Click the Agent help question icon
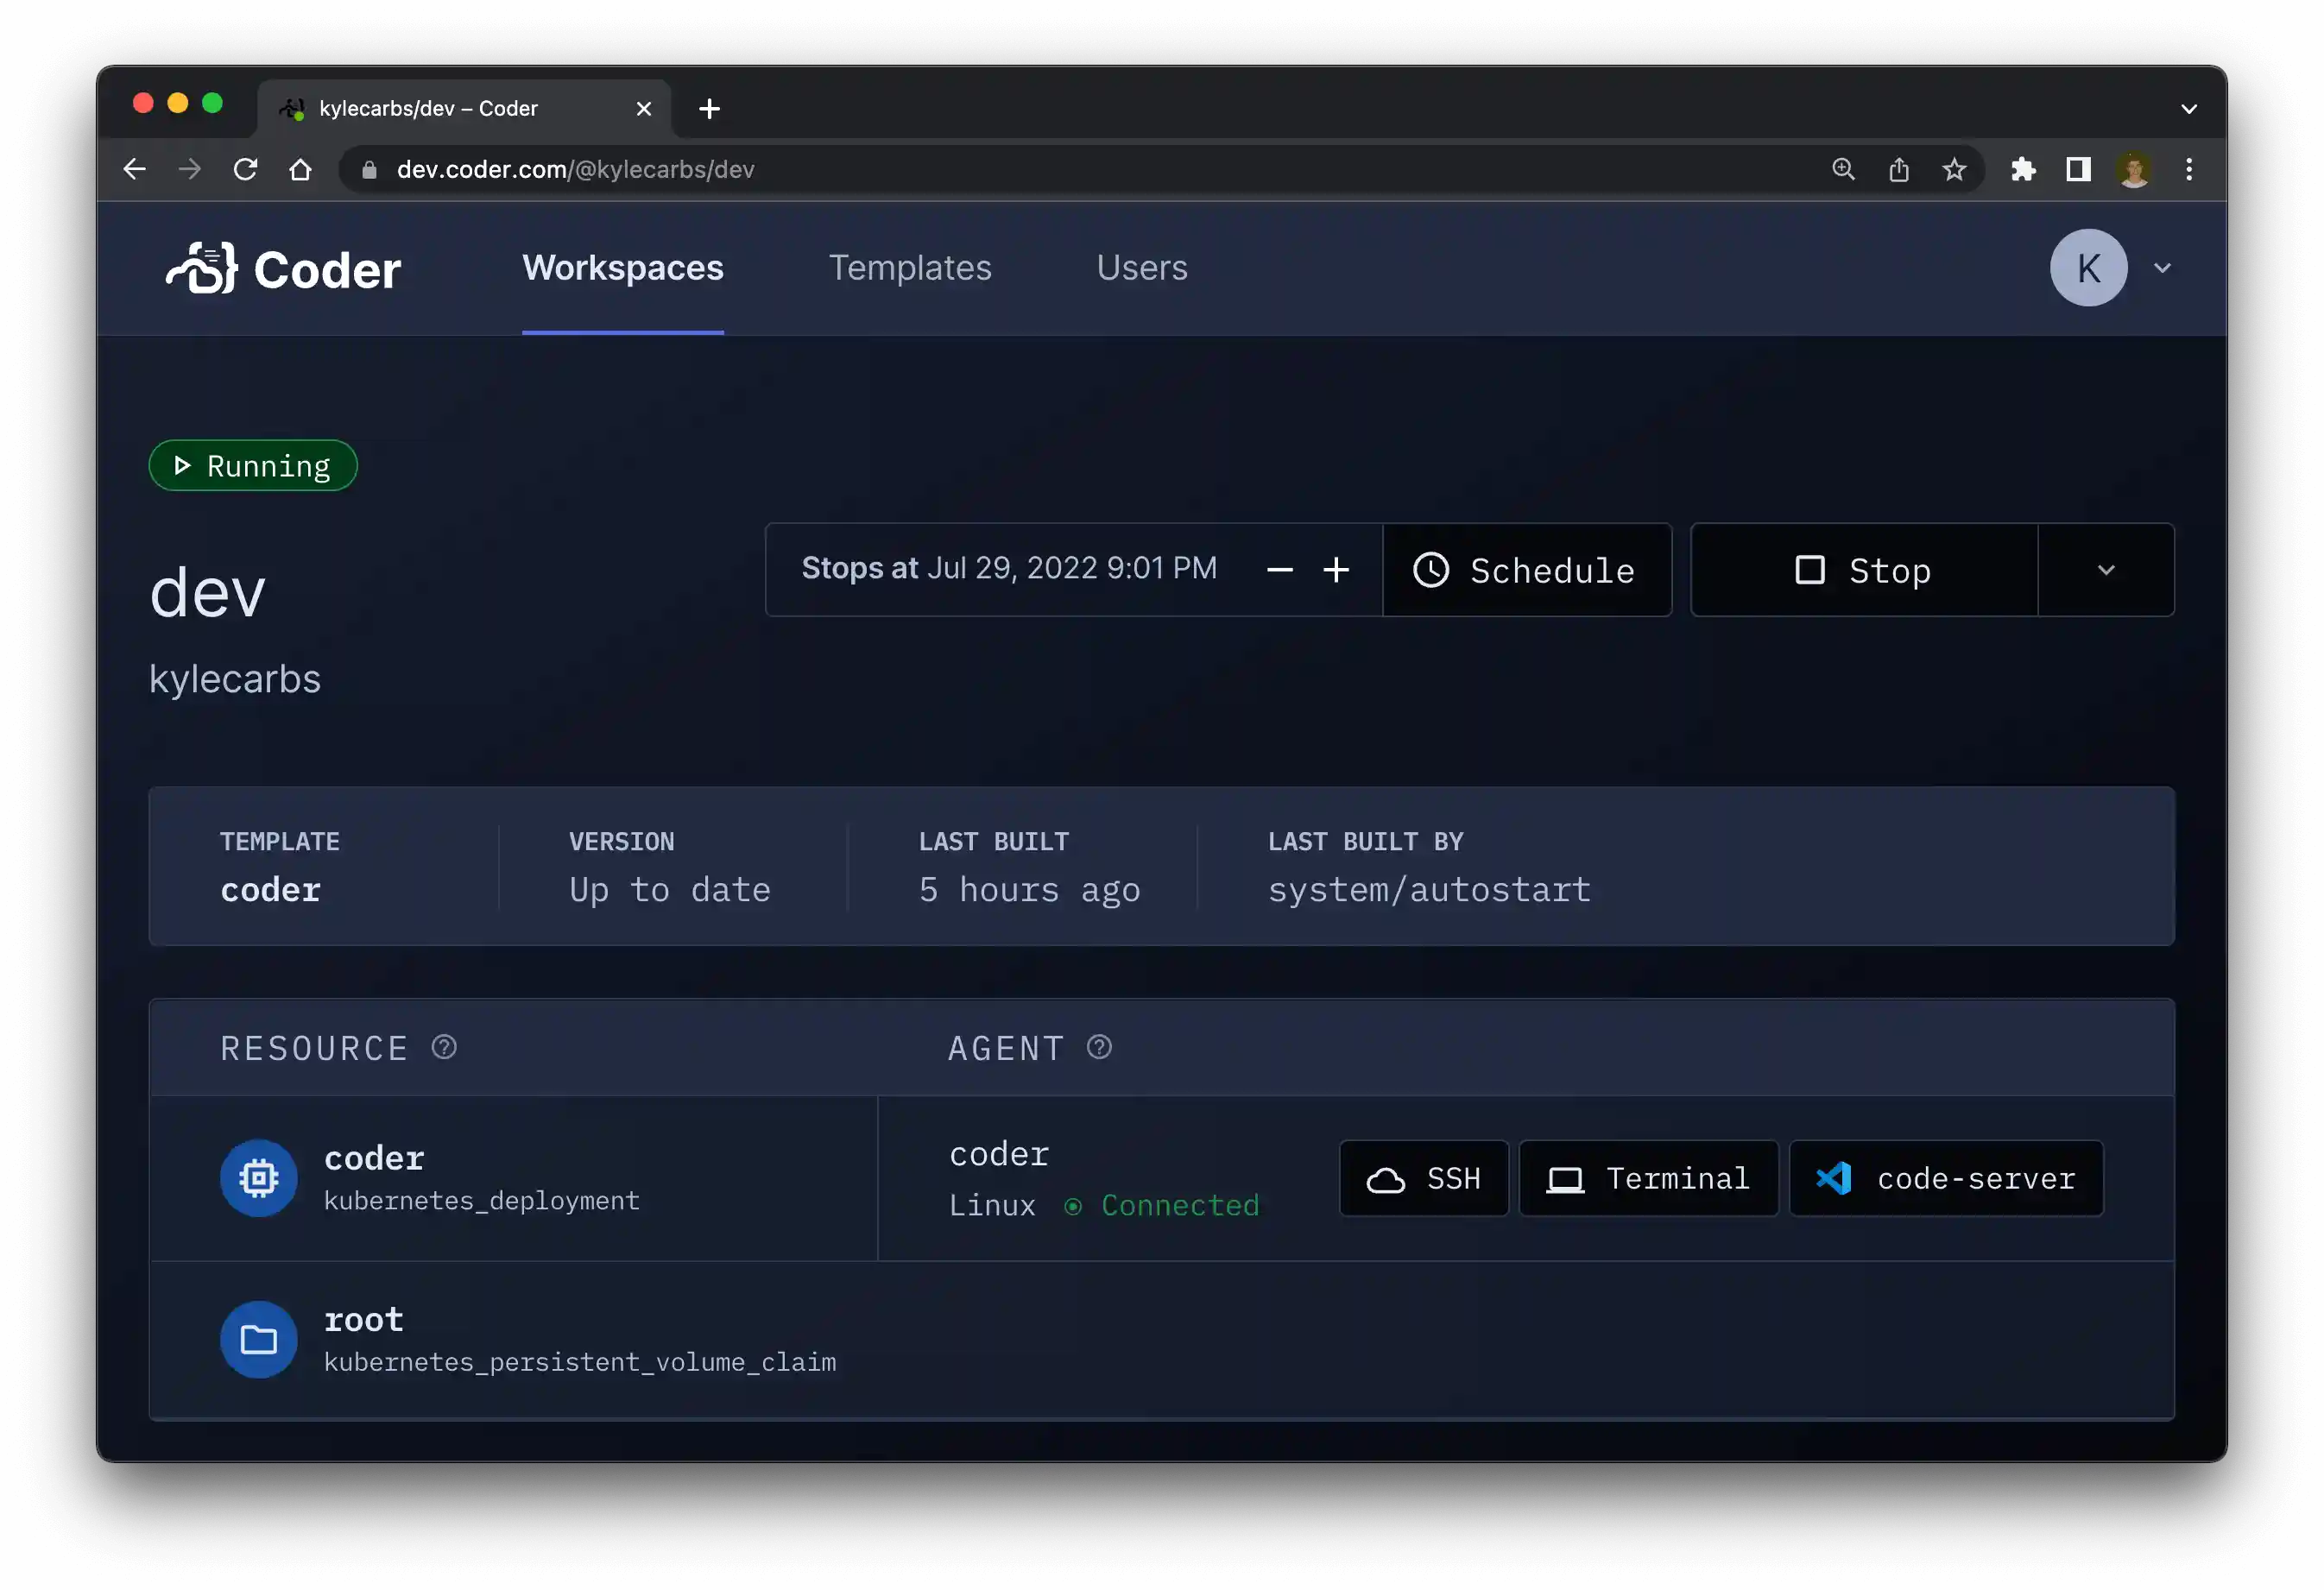Viewport: 2324px width, 1590px height. click(x=1099, y=1047)
